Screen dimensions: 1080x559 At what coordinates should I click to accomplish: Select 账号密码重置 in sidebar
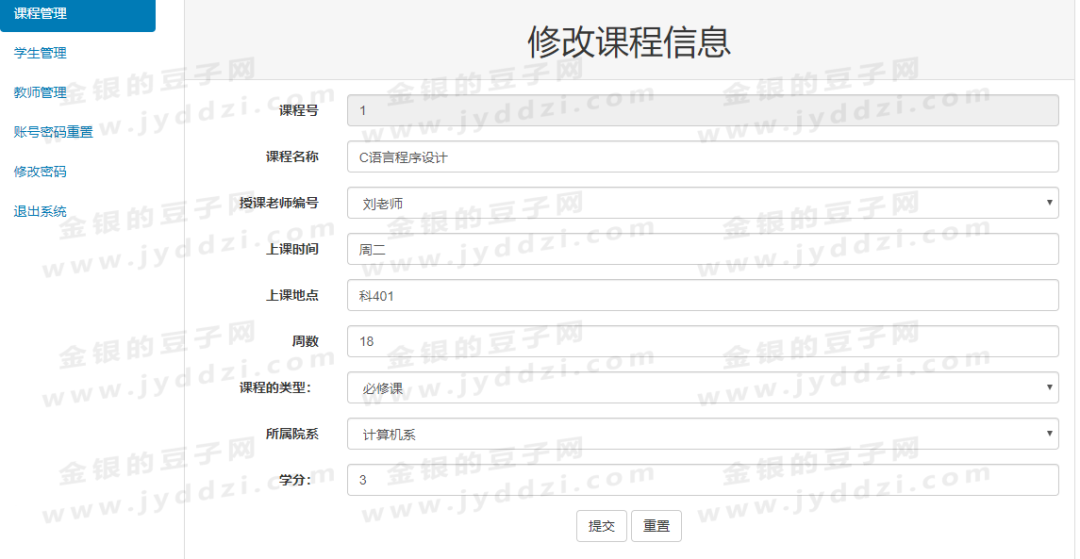click(x=53, y=132)
